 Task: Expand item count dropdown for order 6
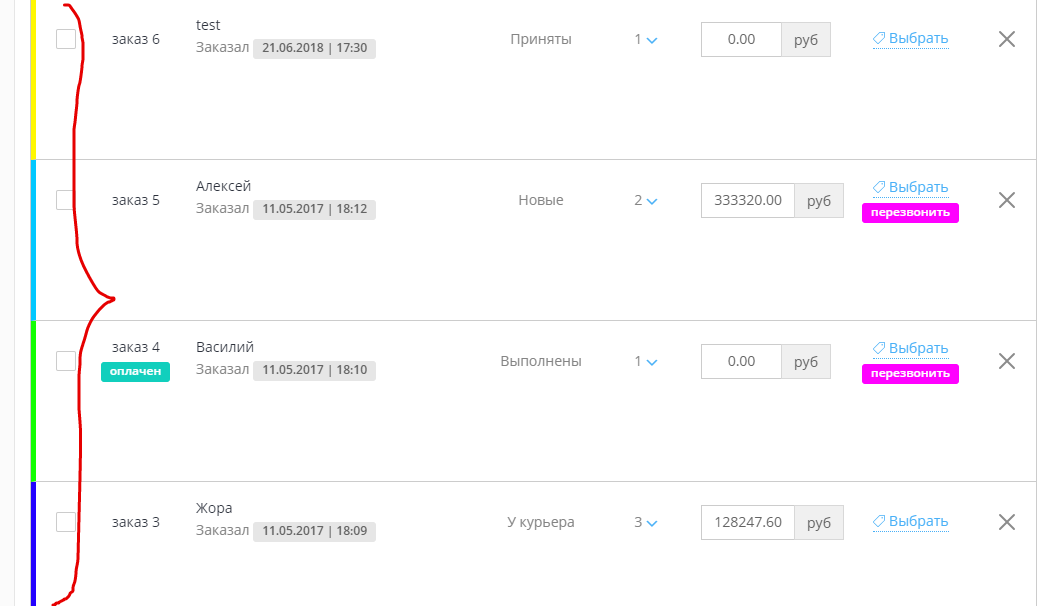[x=646, y=40]
